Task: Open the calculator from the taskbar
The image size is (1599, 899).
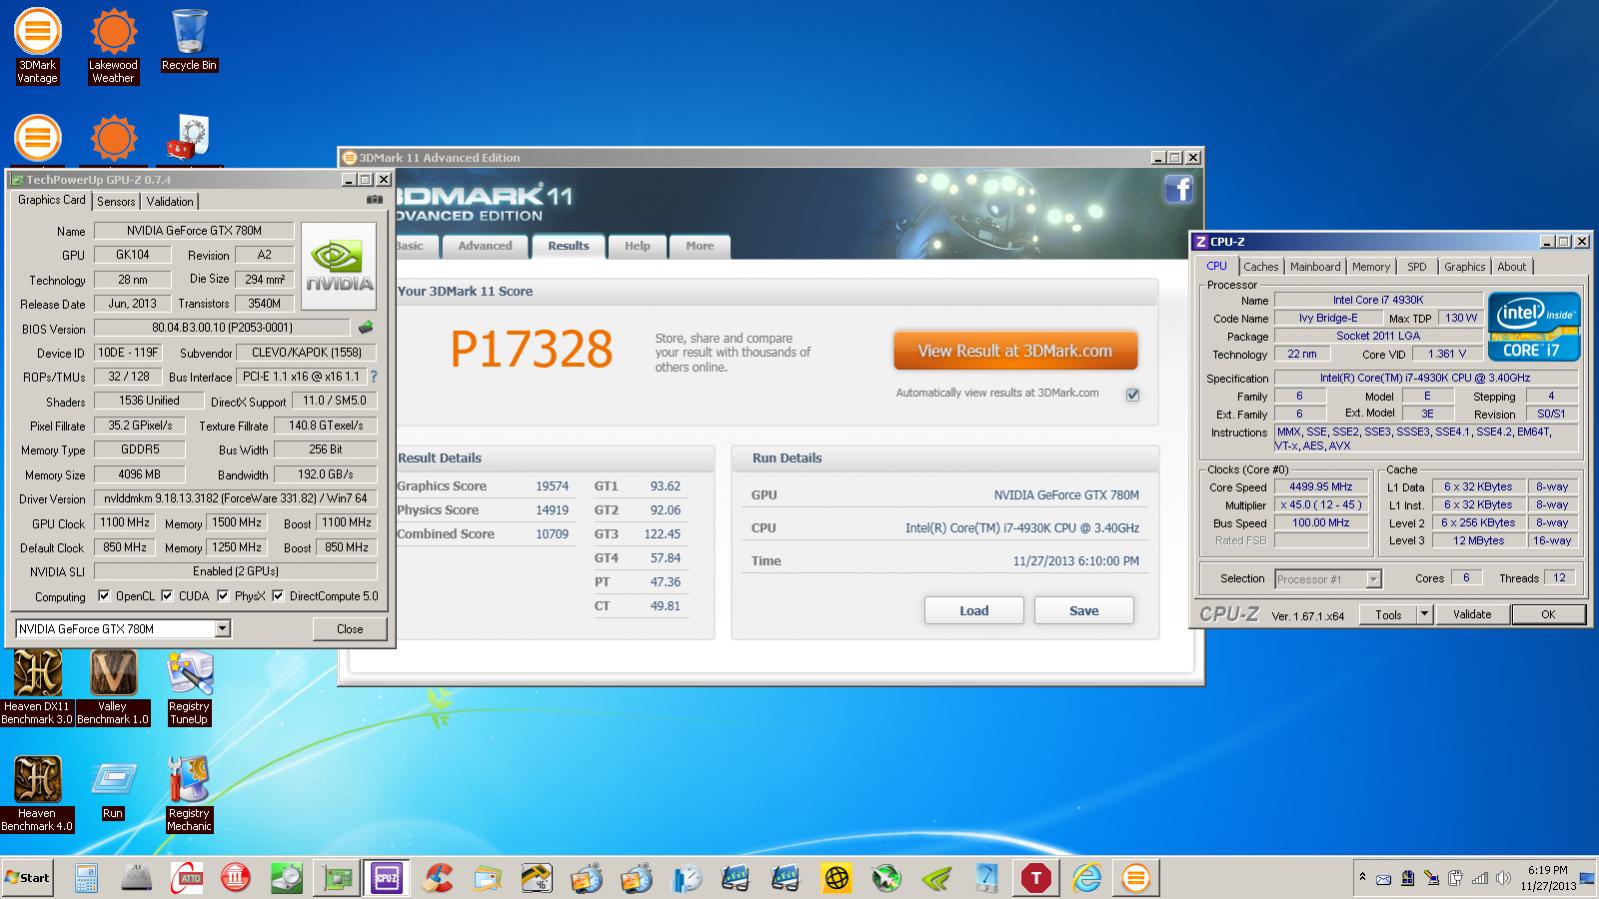Action: tap(87, 878)
